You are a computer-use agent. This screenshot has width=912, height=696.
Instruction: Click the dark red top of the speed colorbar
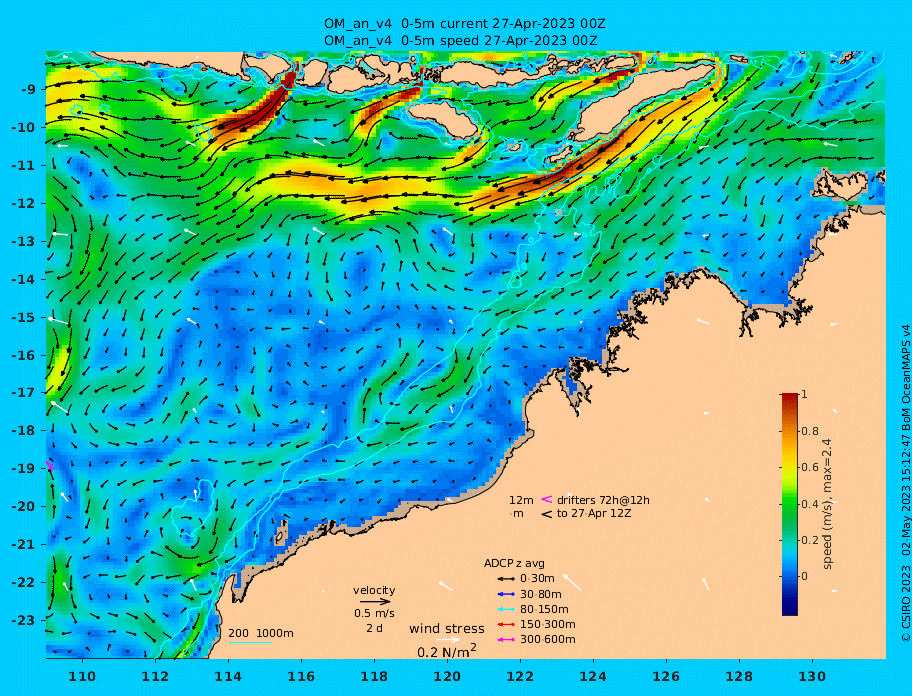point(790,398)
